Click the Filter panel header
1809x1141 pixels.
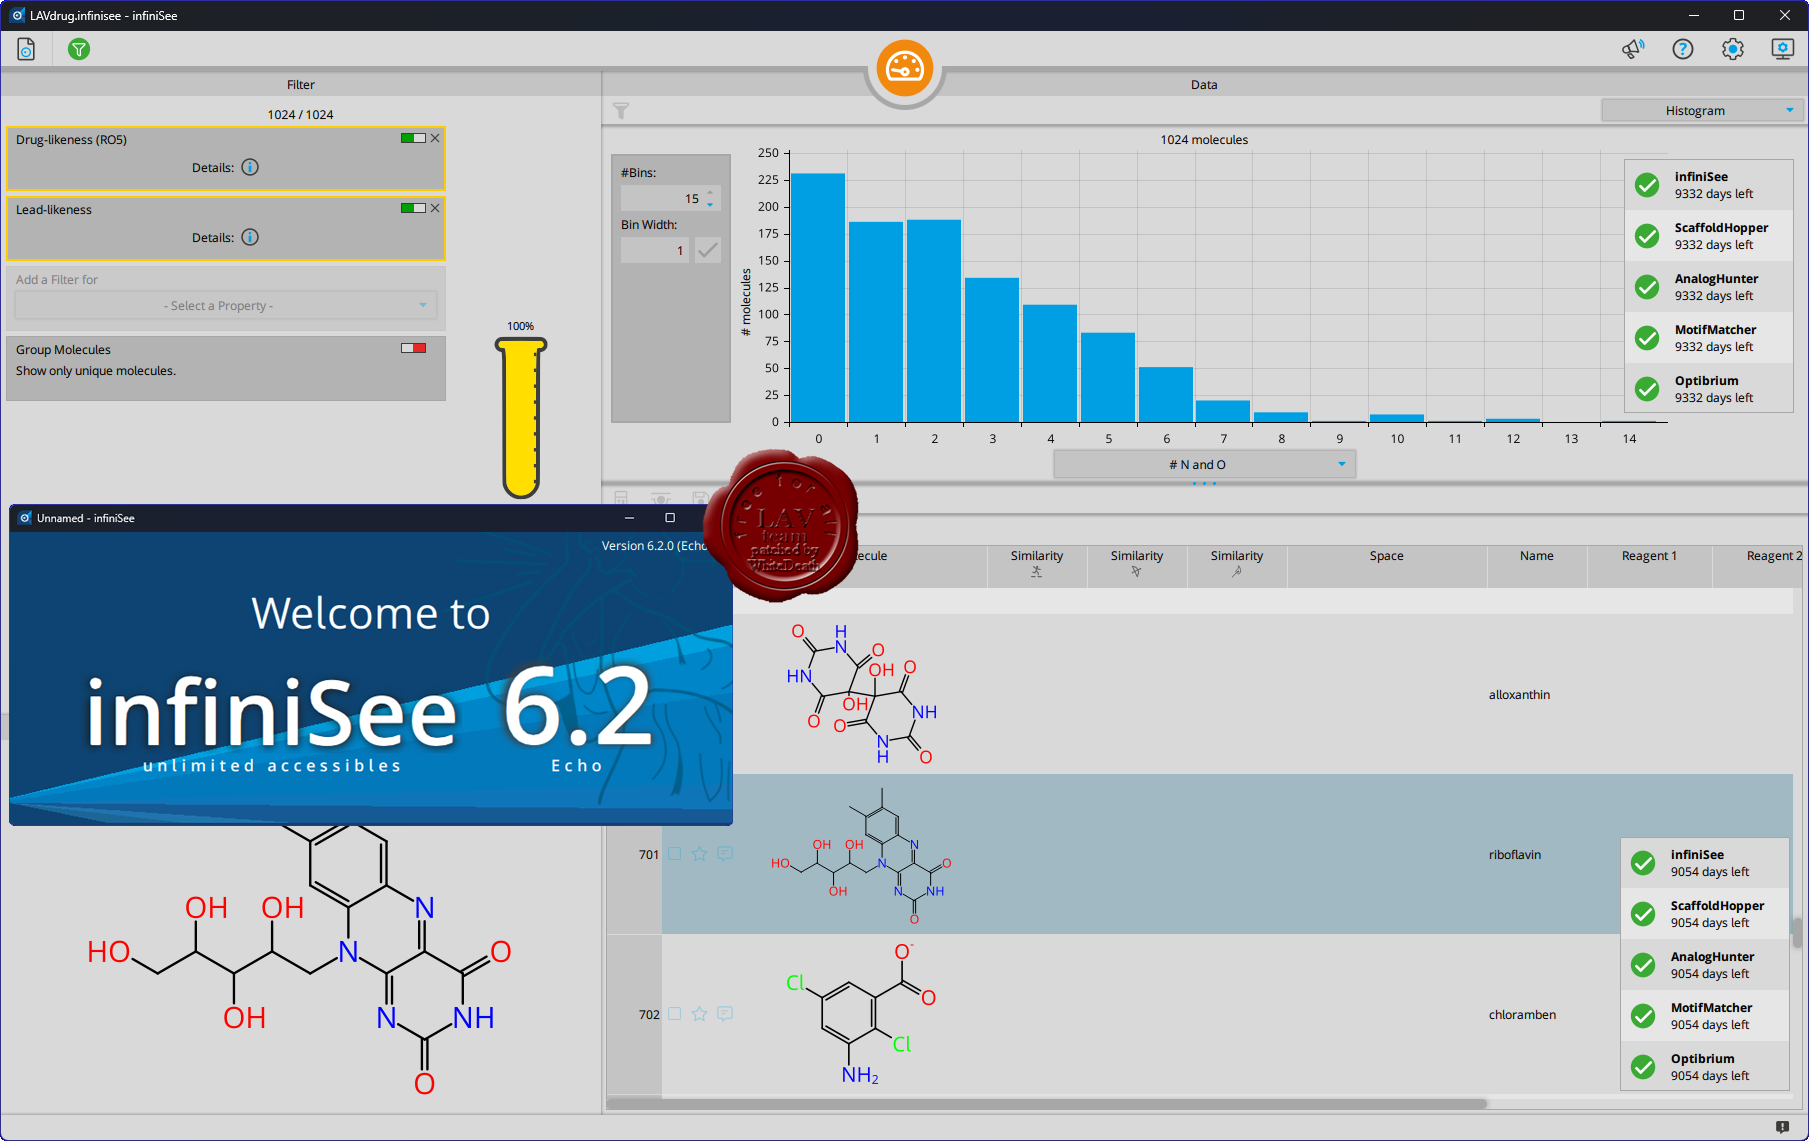300,85
